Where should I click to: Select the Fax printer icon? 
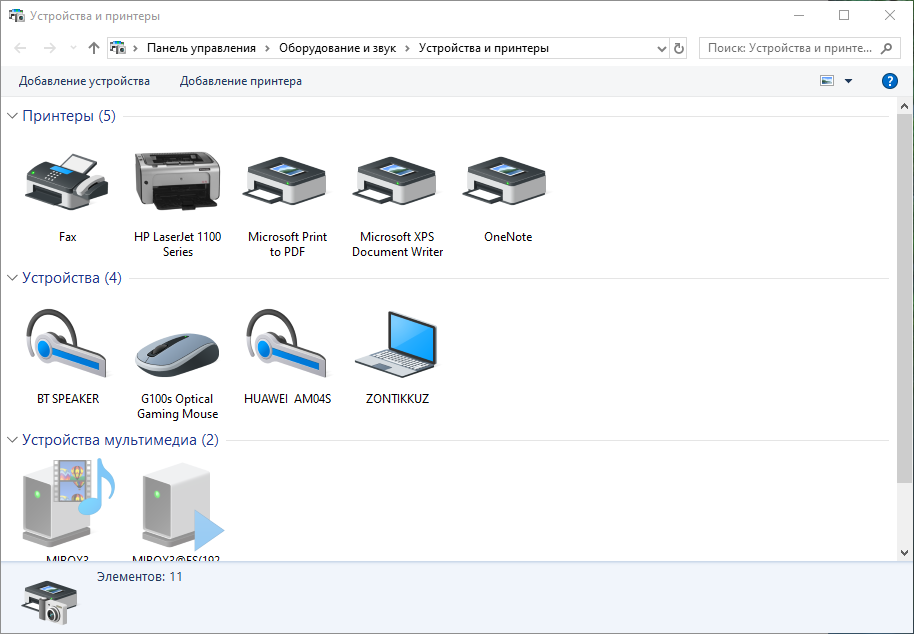point(67,180)
